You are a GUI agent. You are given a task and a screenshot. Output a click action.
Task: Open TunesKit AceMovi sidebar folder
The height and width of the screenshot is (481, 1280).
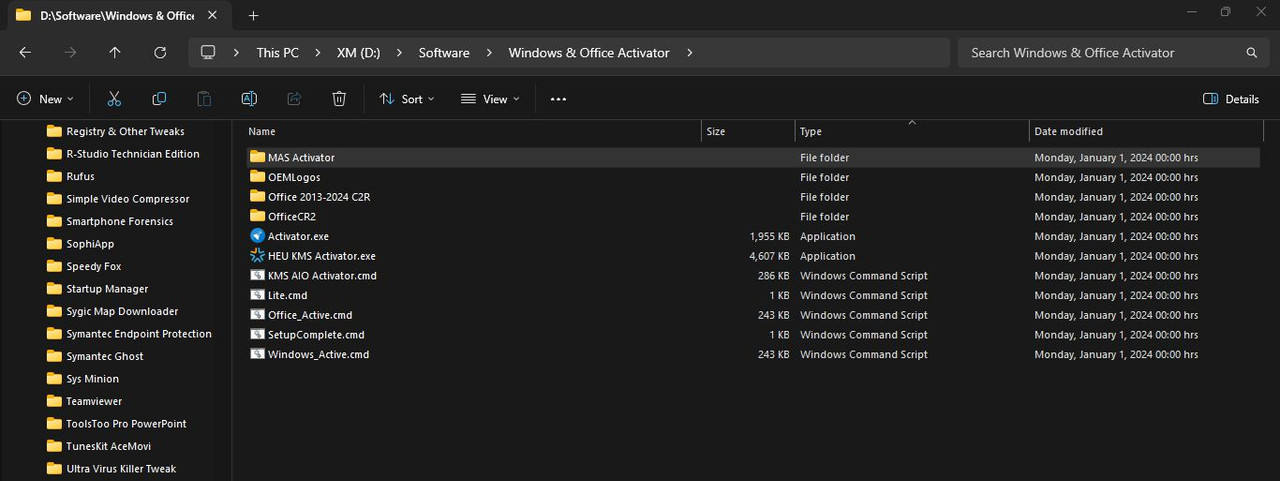100,446
